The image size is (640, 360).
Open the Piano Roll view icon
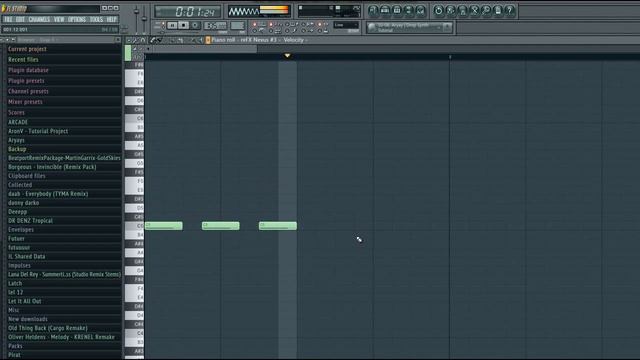click(397, 10)
